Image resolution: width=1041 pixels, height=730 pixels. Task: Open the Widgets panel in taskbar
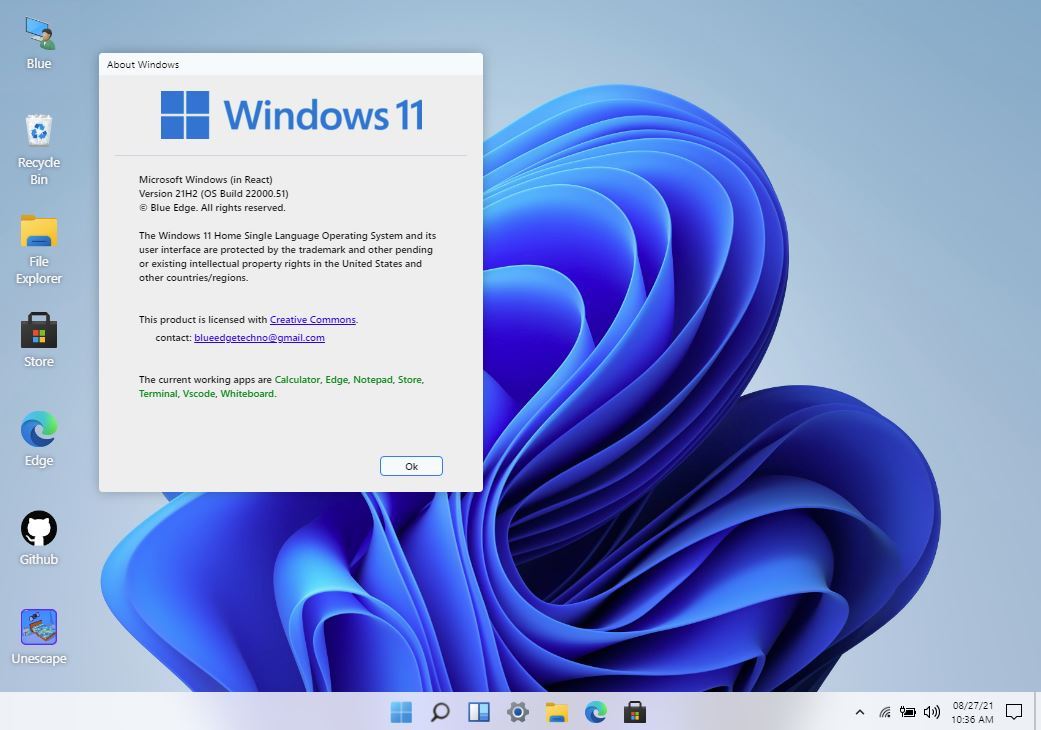point(479,712)
